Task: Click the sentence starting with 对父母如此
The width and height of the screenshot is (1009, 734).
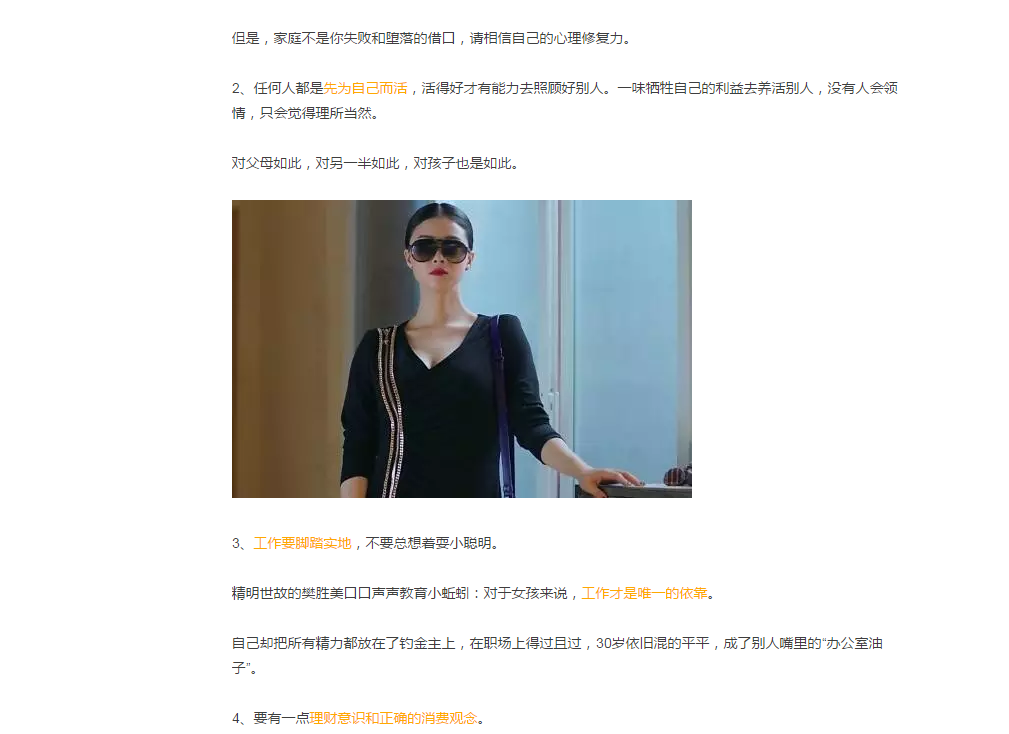Action: click(x=376, y=163)
